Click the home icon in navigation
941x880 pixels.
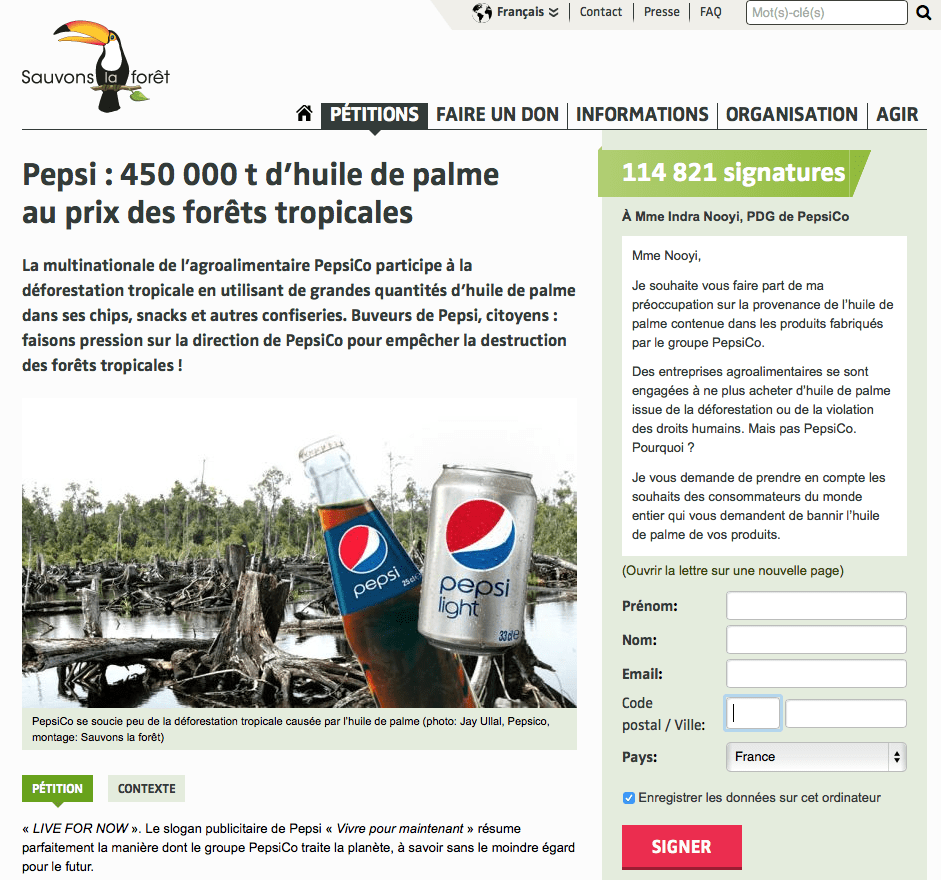point(304,113)
